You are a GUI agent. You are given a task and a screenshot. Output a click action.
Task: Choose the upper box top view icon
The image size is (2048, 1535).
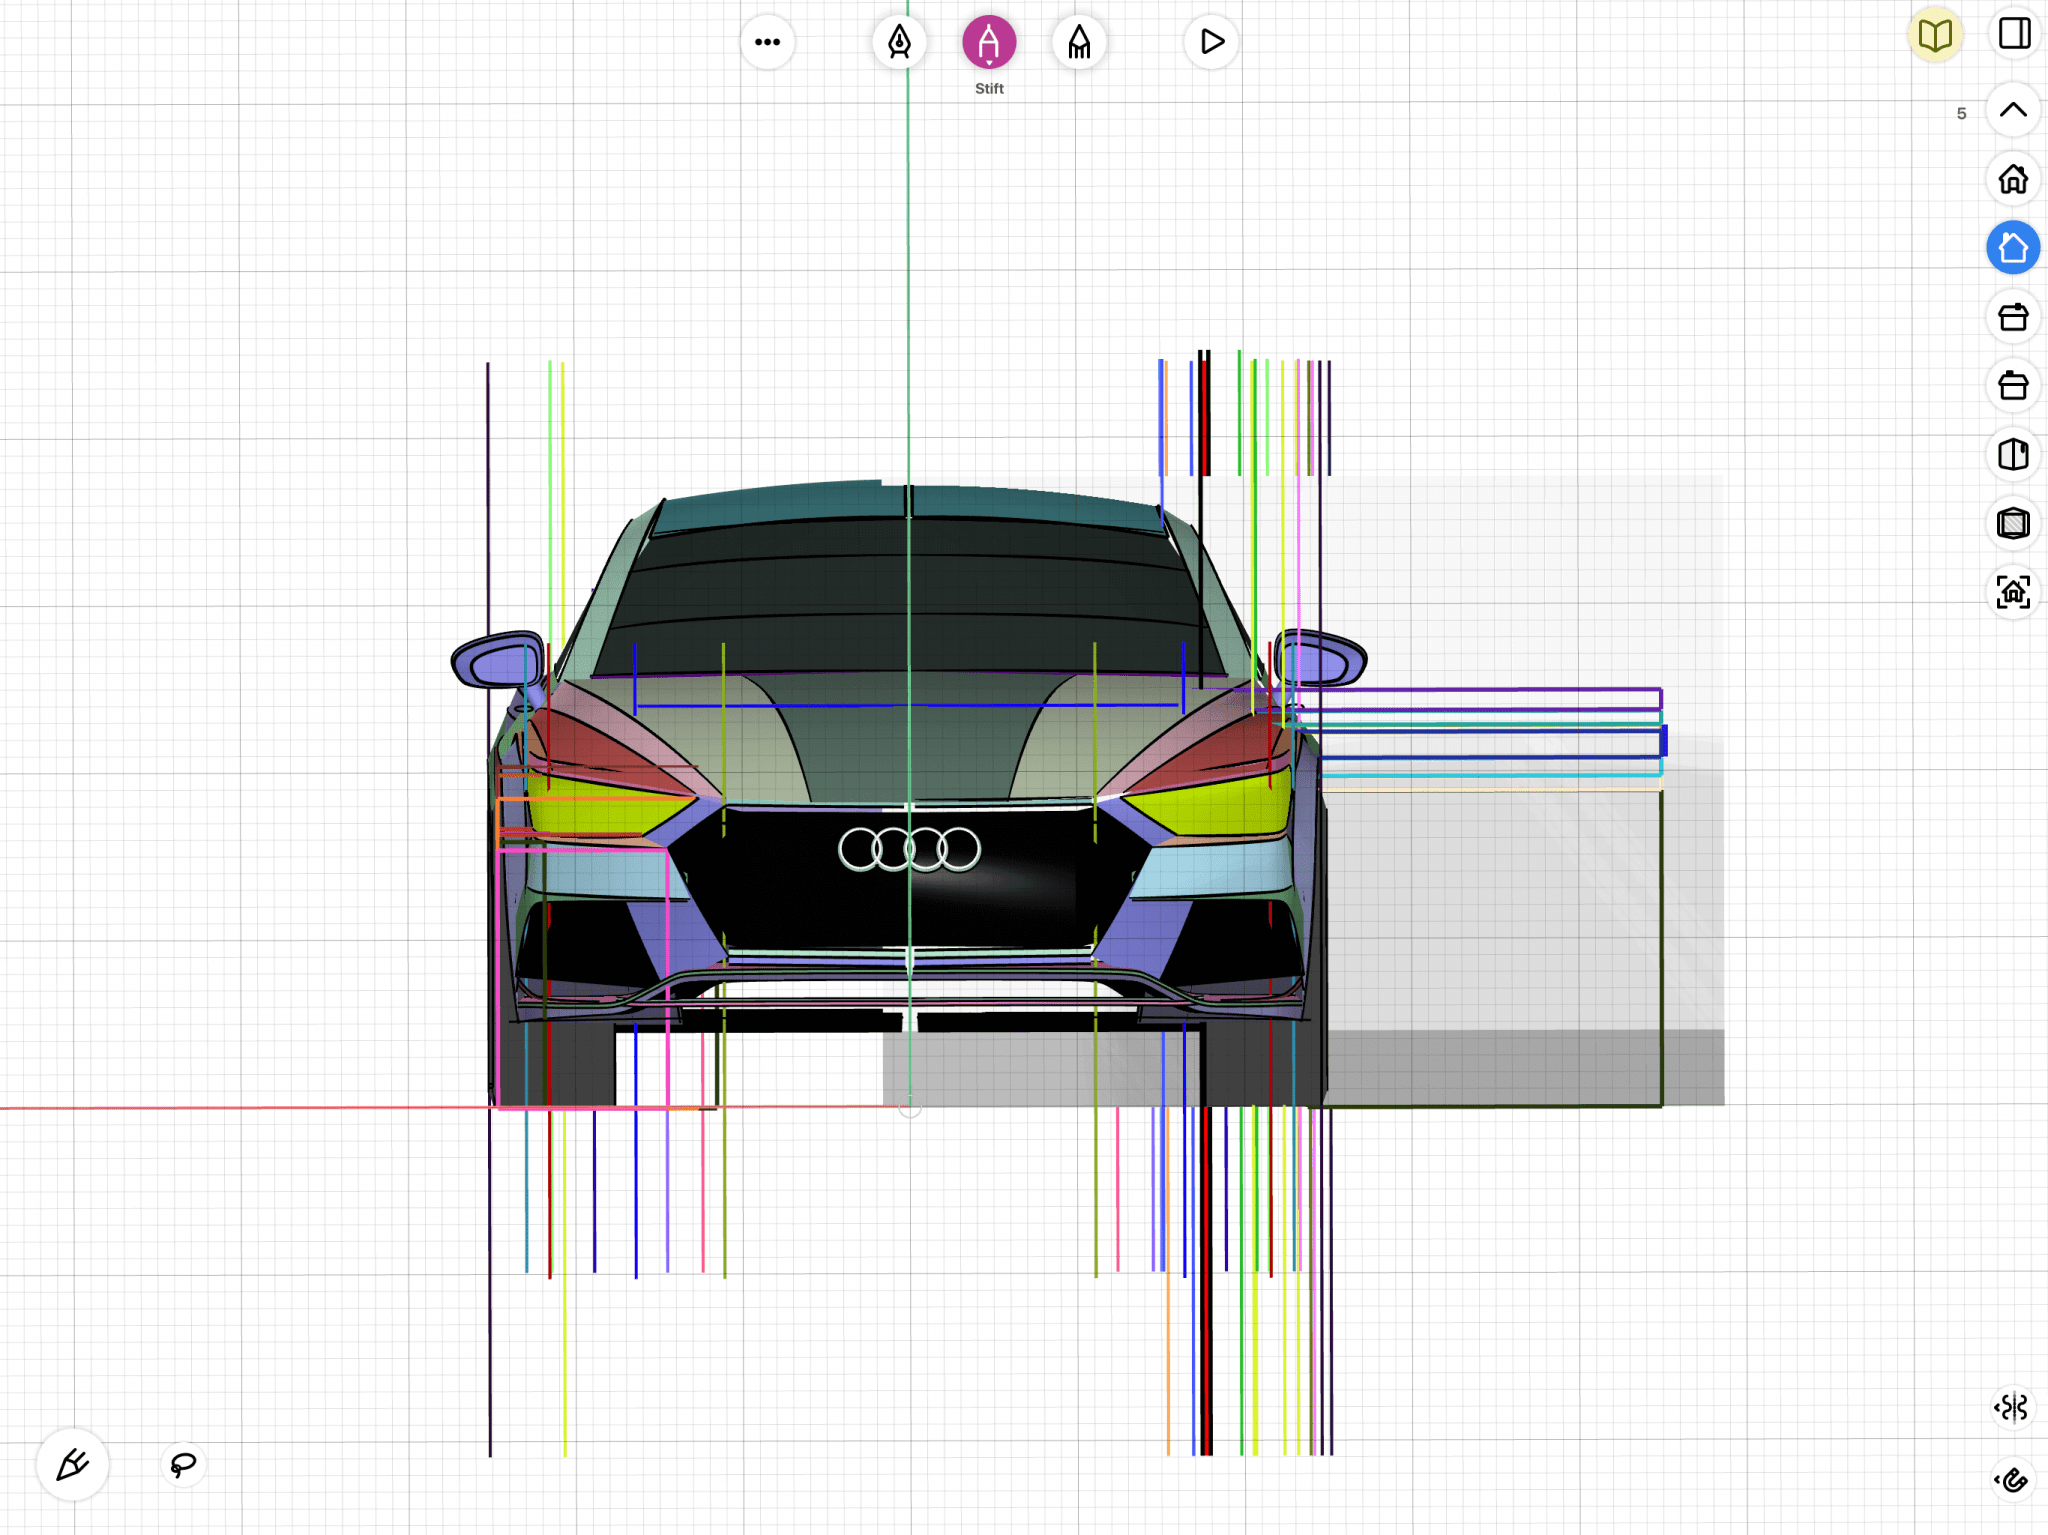point(2013,317)
